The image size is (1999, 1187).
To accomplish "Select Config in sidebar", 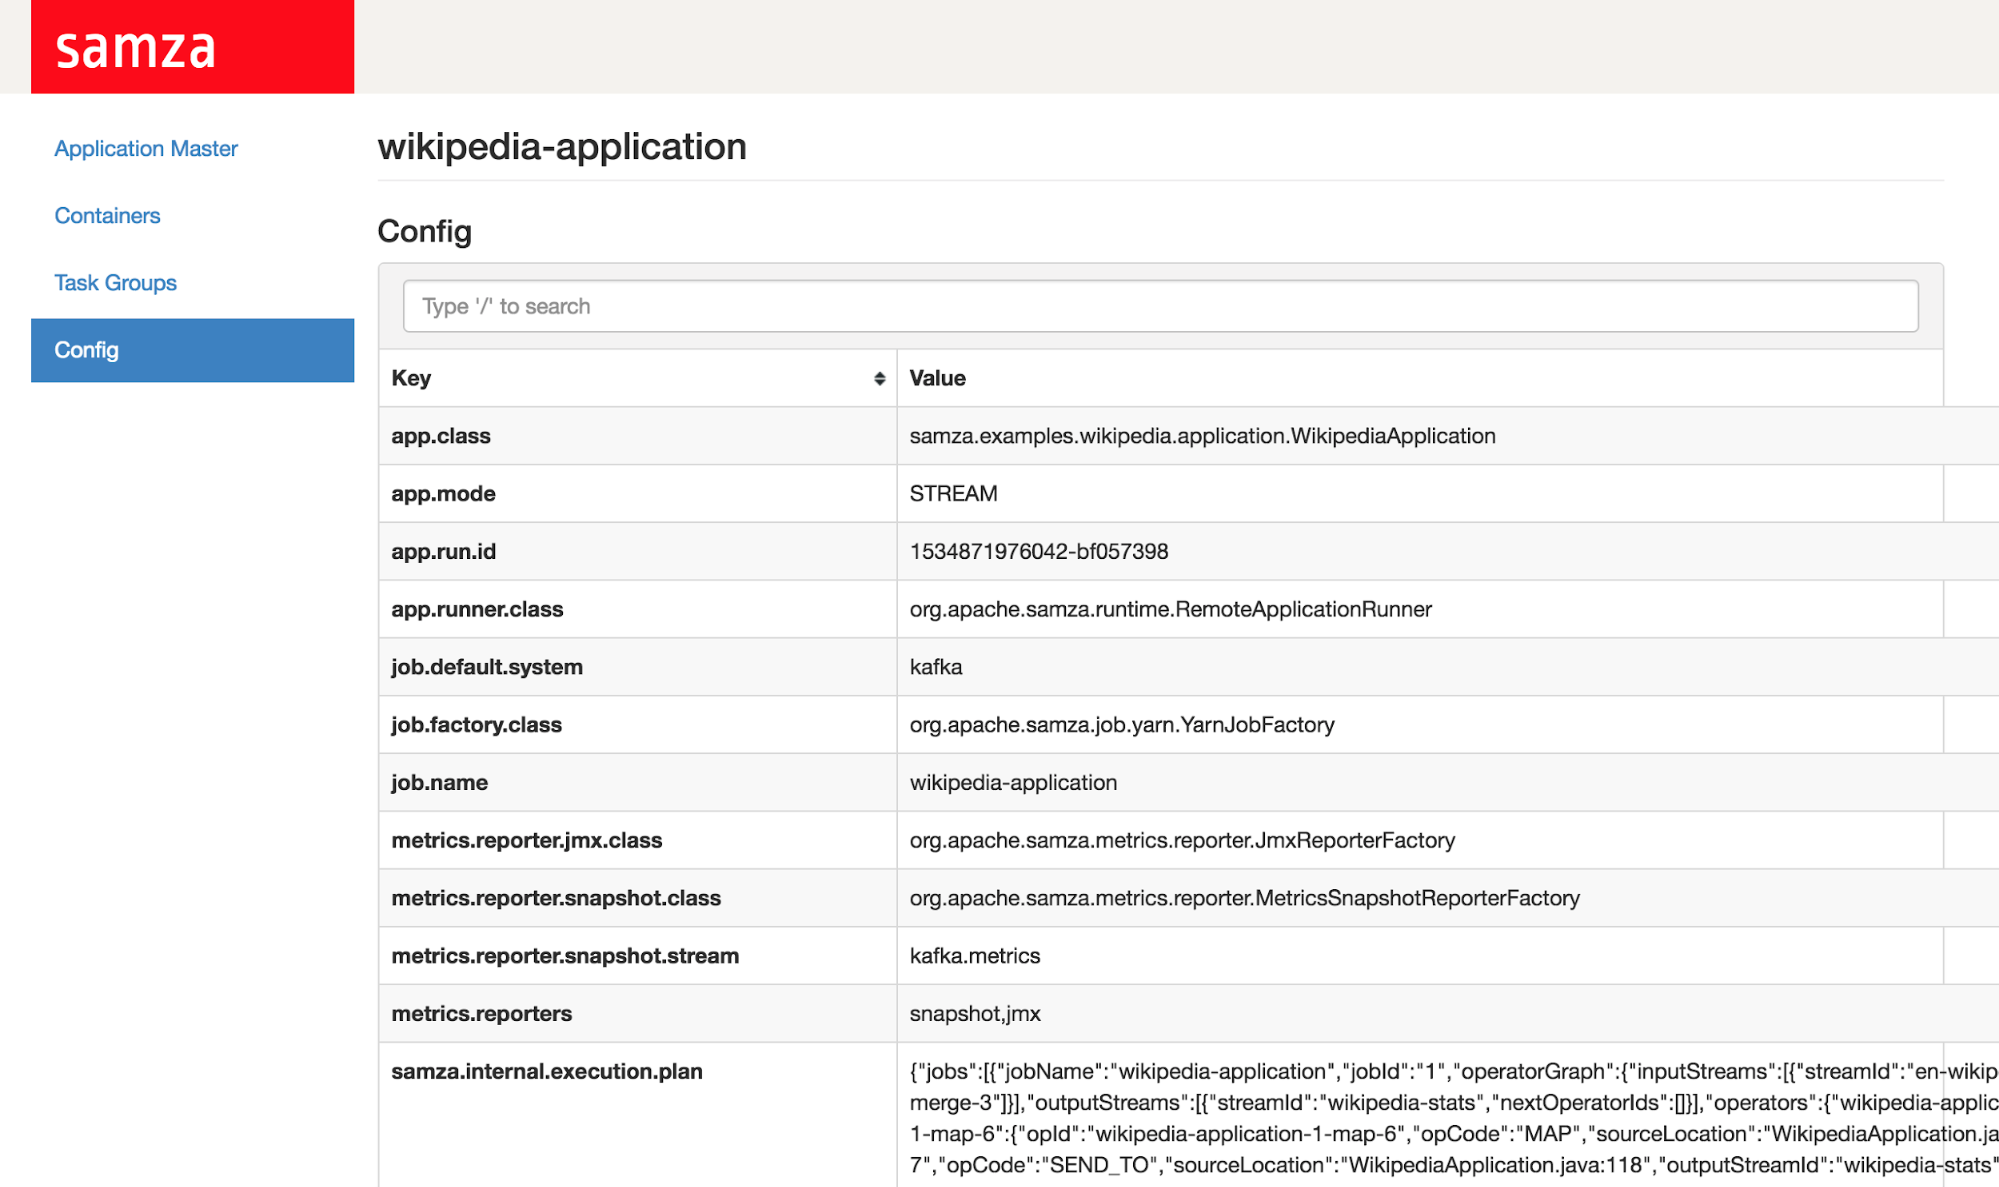I will coord(192,350).
